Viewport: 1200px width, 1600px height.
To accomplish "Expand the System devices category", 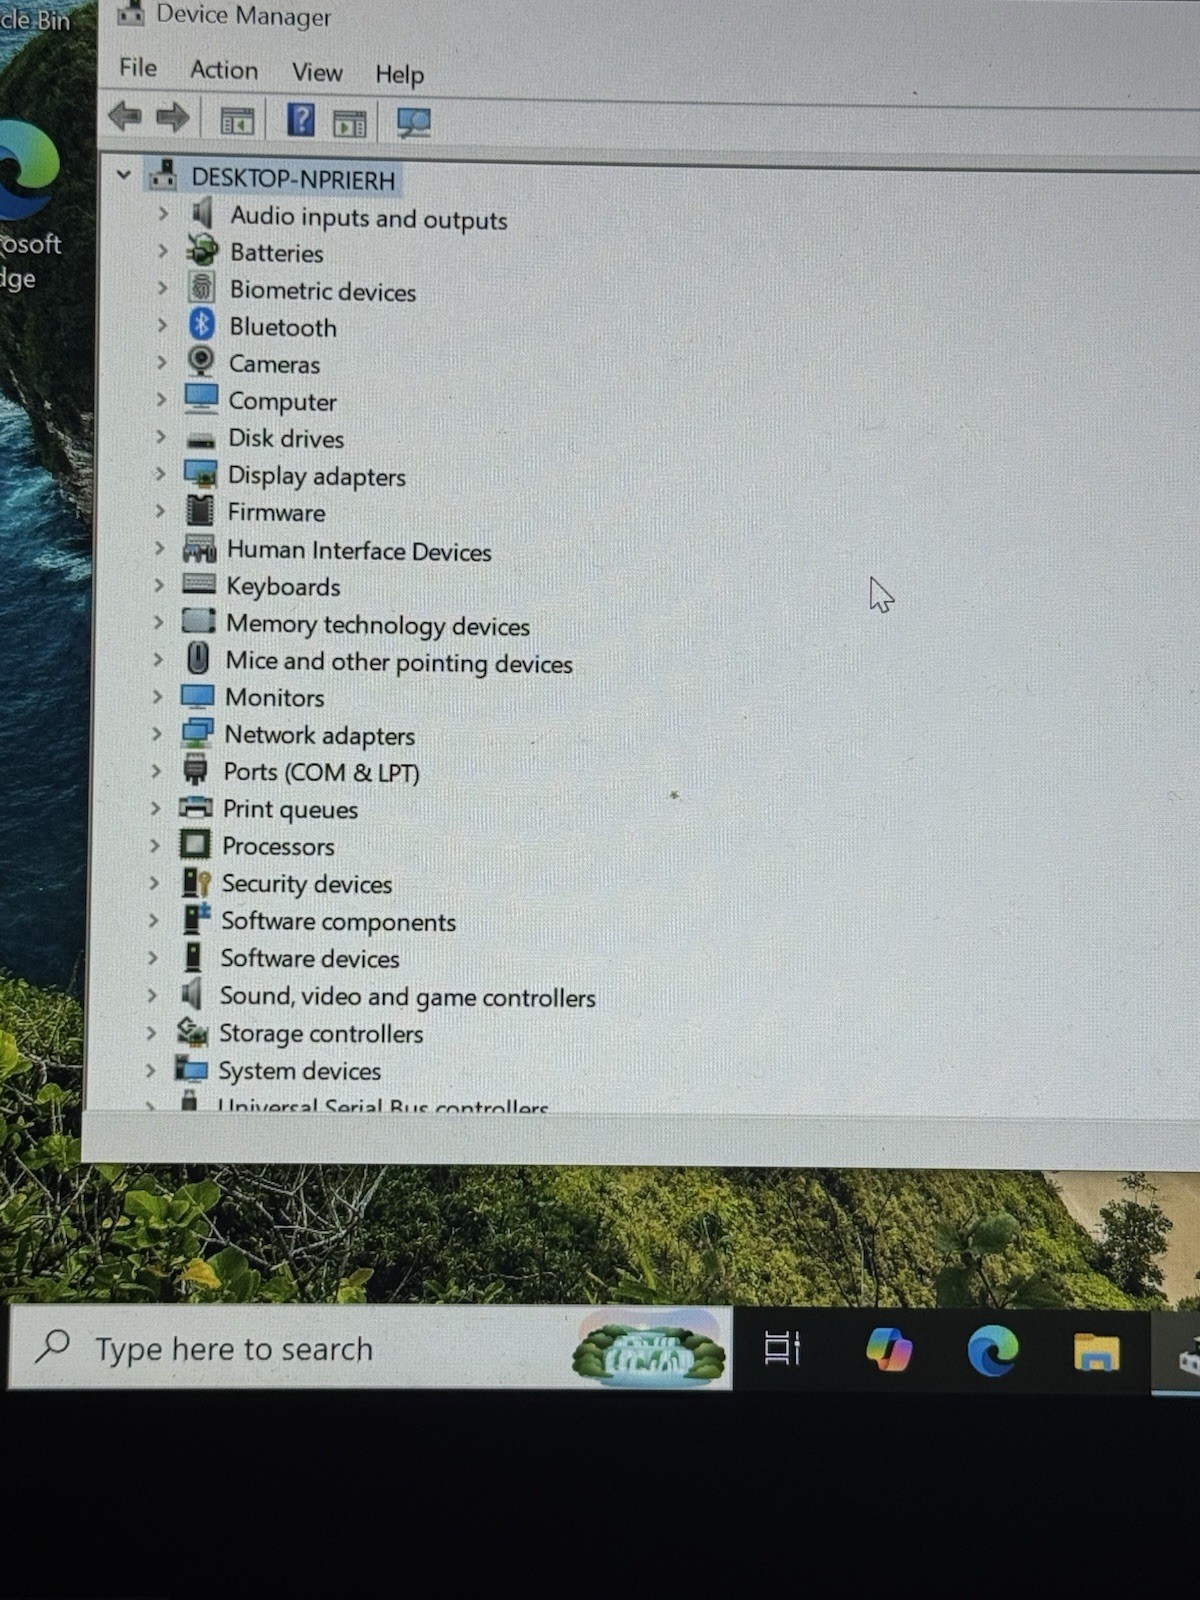I will 151,1069.
